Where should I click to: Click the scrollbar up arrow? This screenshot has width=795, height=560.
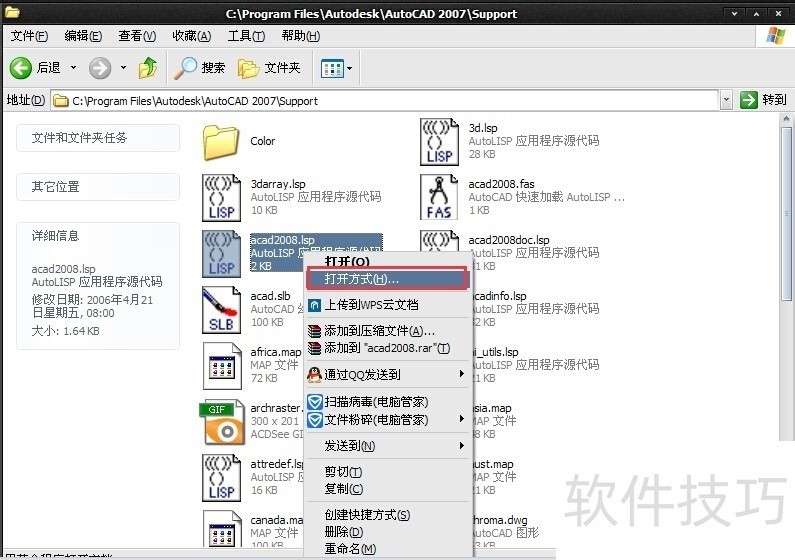(787, 120)
